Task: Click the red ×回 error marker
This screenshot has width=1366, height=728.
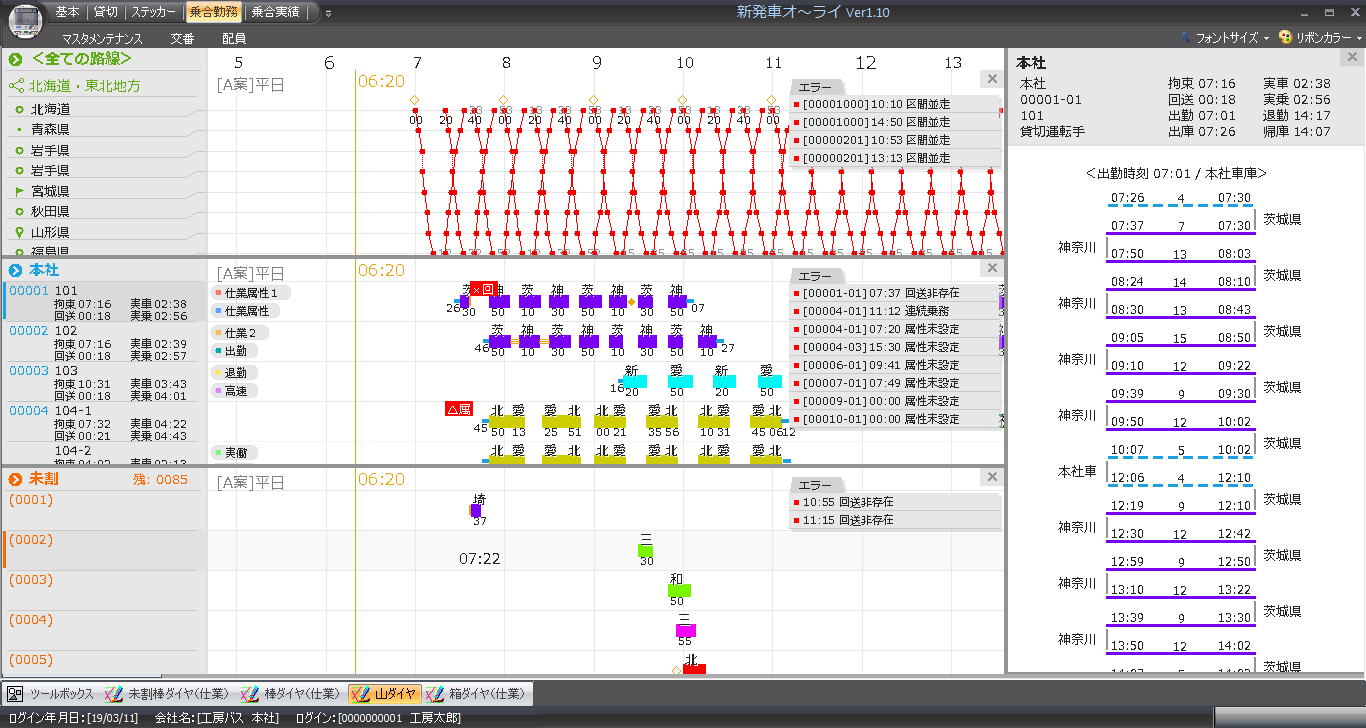Action: pyautogui.click(x=484, y=289)
